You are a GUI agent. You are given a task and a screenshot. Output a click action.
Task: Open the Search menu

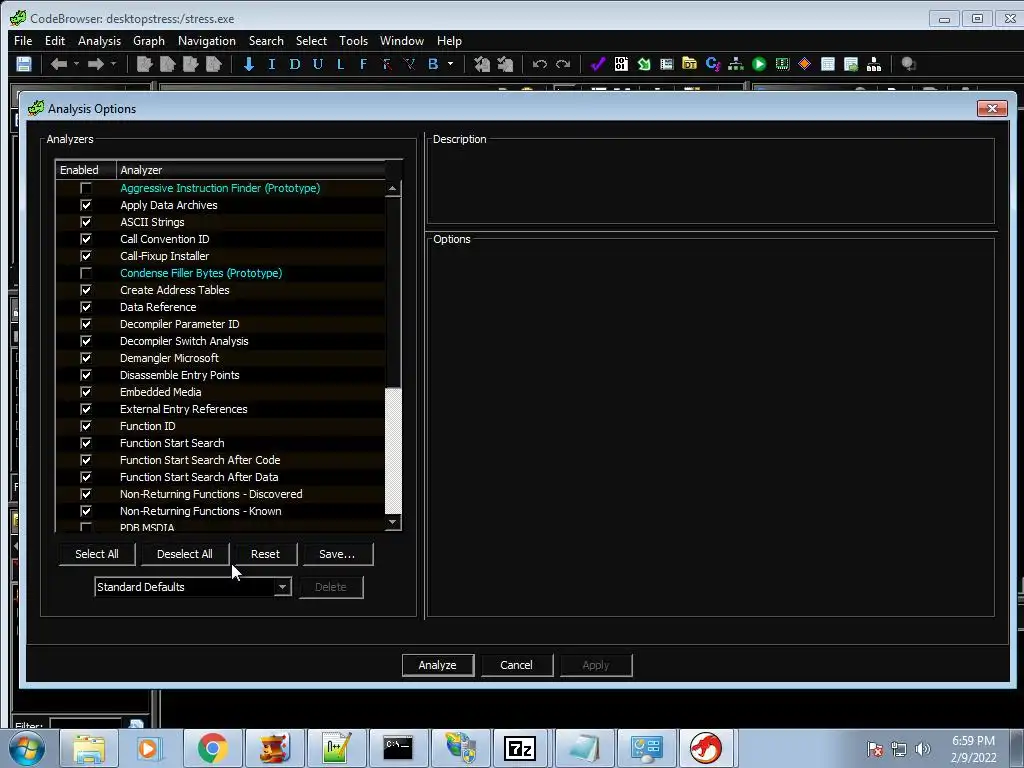(266, 40)
